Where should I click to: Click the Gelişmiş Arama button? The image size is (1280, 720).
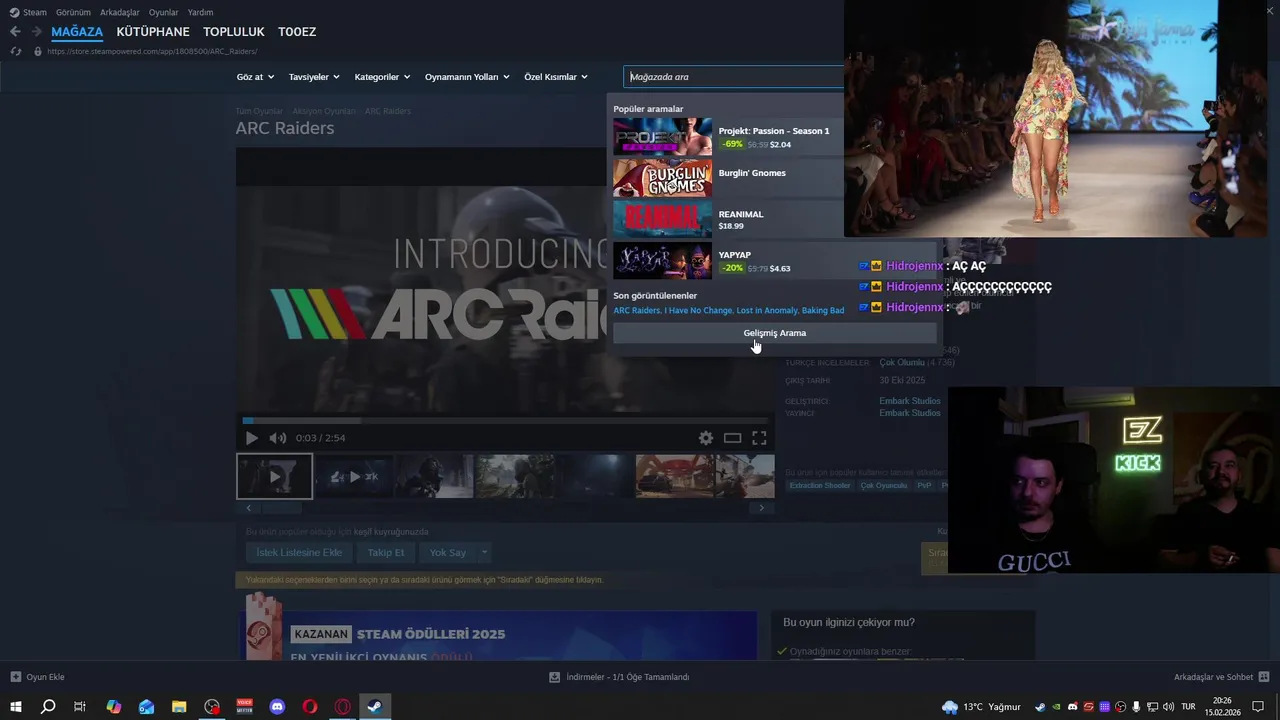tap(775, 333)
